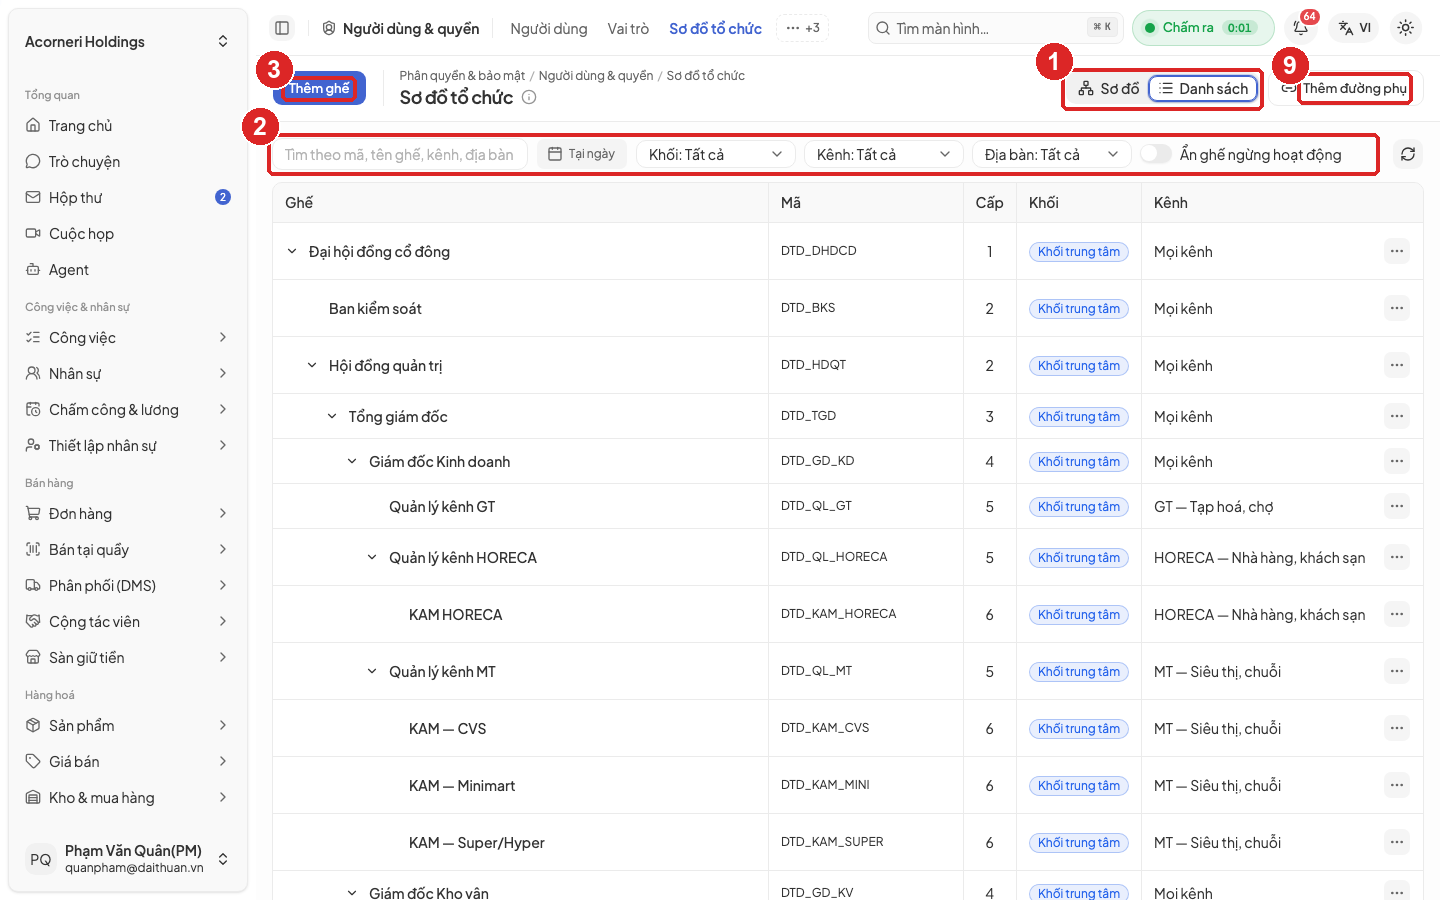Click Chấm ra clock-out button
1440x900 pixels.
1203,28
